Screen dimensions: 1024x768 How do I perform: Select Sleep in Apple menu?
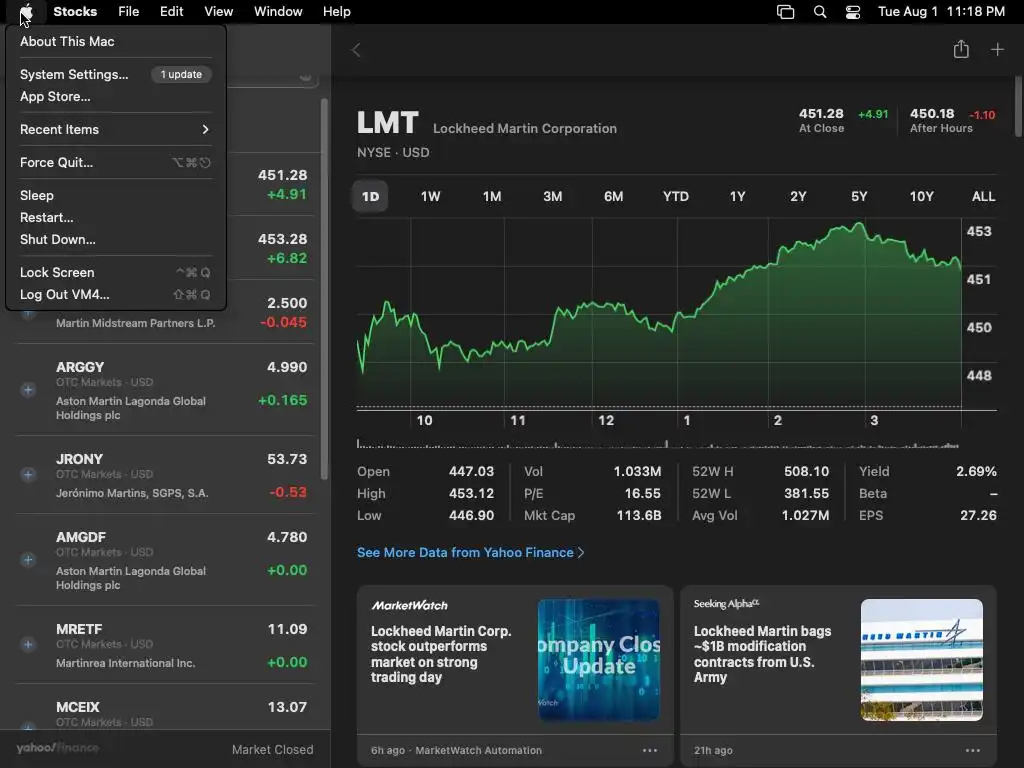coord(115,195)
